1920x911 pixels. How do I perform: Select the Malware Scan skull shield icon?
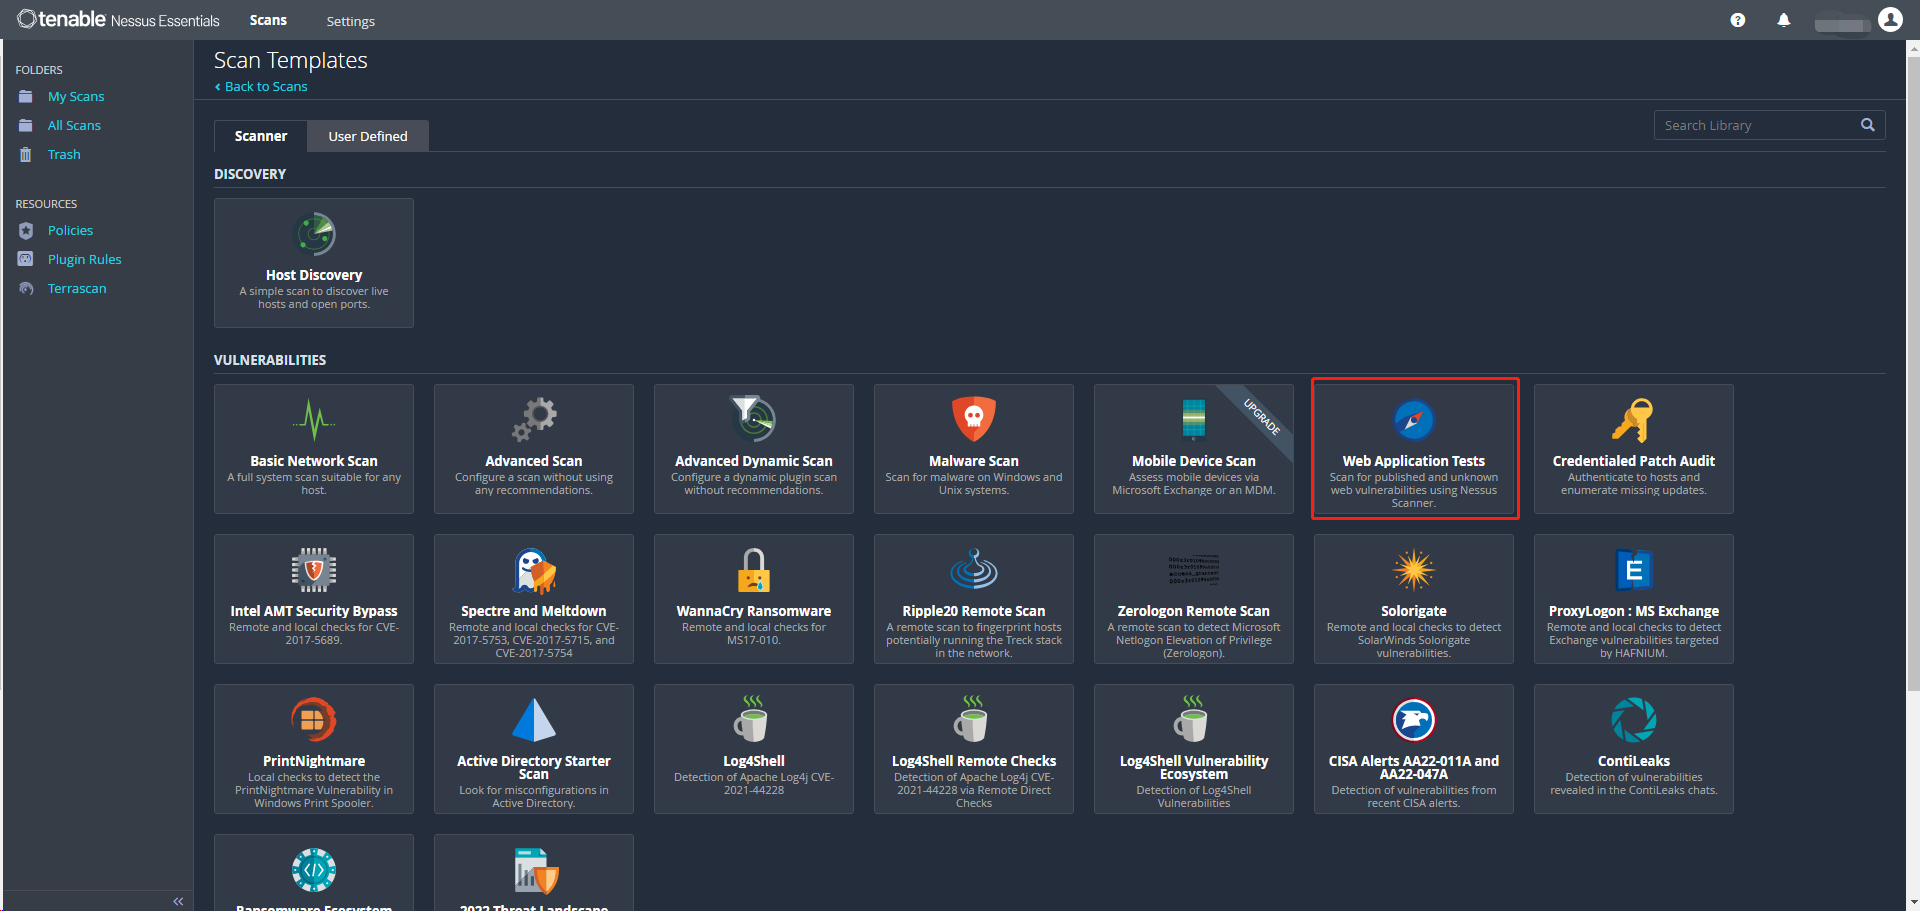tap(974, 420)
